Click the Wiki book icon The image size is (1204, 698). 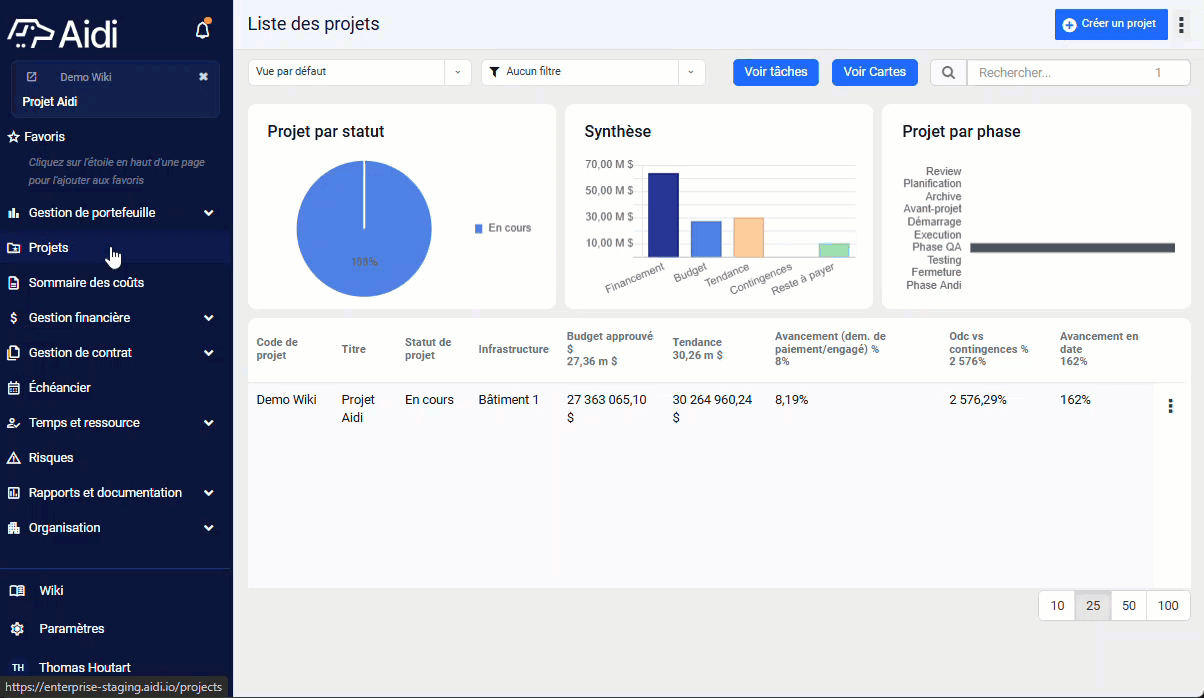(x=17, y=591)
